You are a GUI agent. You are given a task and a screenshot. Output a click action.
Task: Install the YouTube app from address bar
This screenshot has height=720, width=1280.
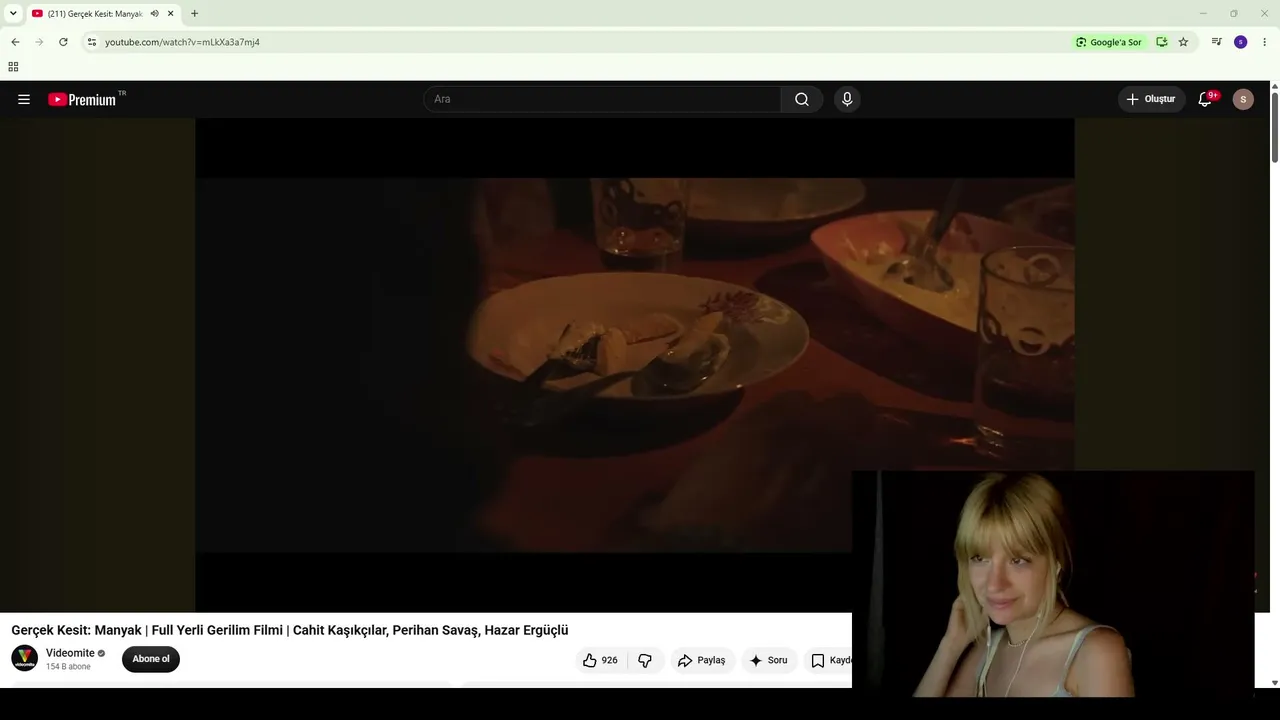click(x=1162, y=42)
